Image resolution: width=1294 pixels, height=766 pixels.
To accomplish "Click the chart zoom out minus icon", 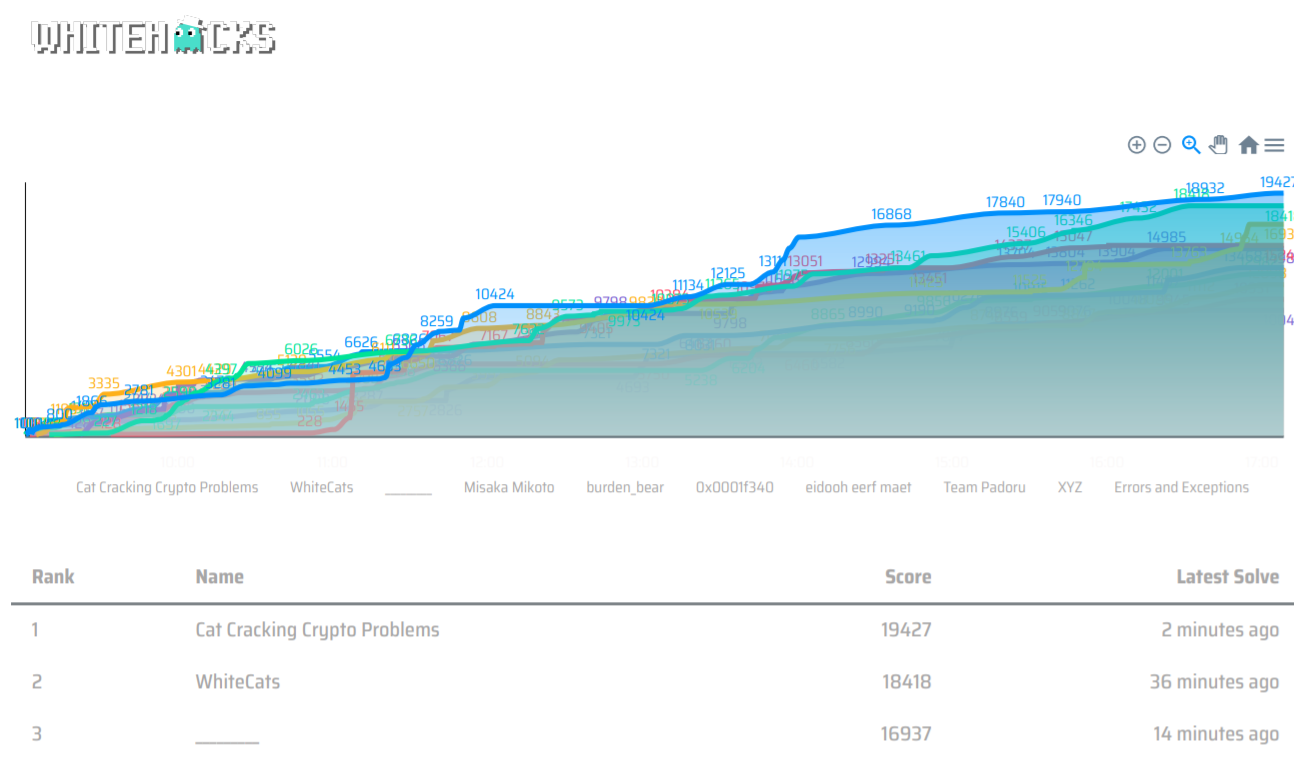I will (x=1162, y=145).
